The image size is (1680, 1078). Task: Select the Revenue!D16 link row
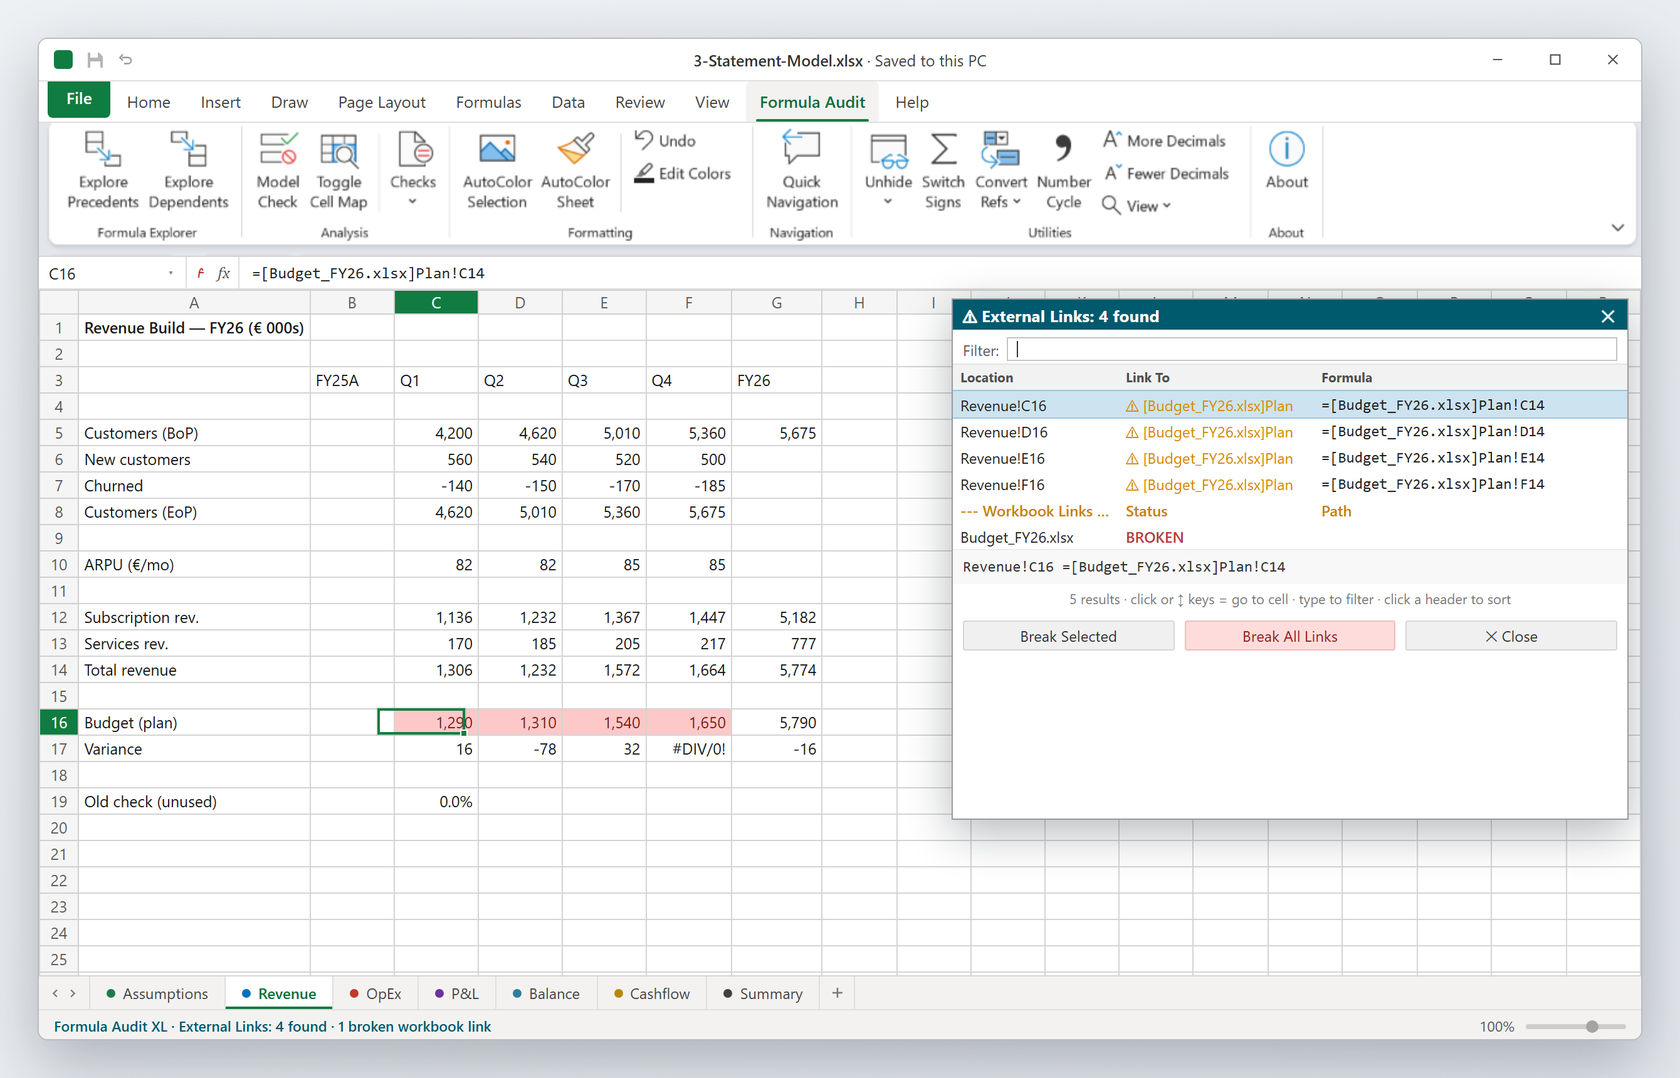click(1290, 432)
